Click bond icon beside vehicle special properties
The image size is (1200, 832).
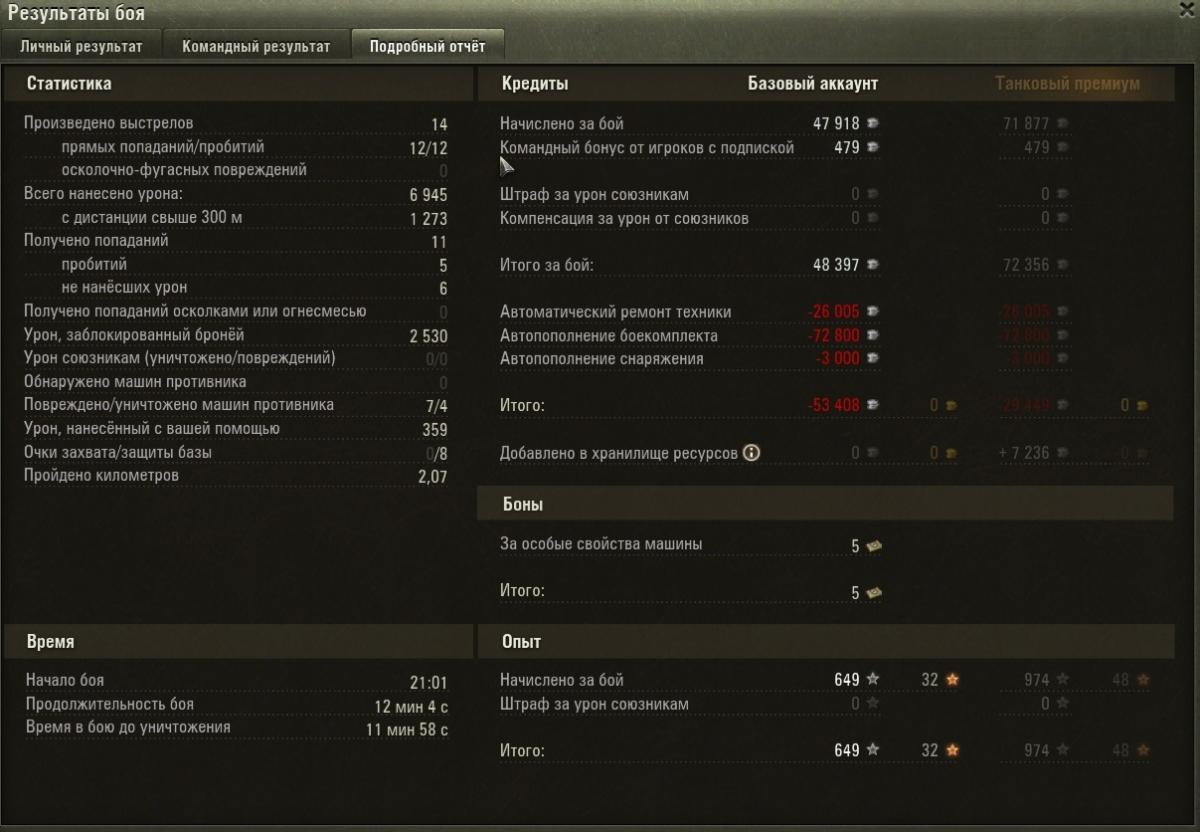[x=874, y=546]
